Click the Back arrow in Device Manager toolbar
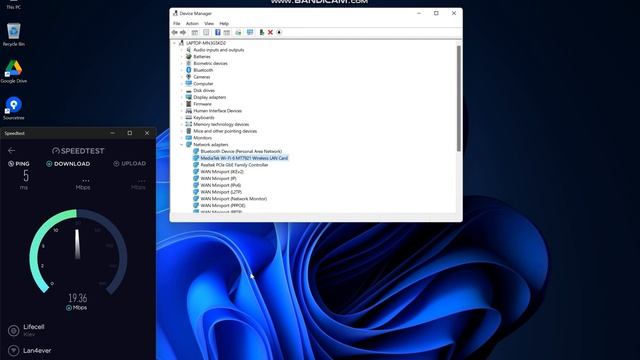640x360 pixels. tap(175, 32)
